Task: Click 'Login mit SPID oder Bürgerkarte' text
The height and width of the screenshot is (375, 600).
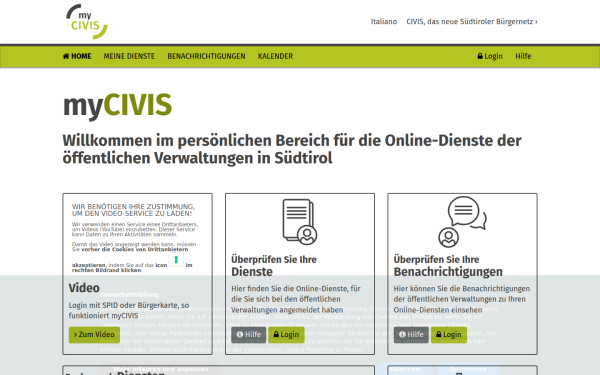Action: coord(129,310)
